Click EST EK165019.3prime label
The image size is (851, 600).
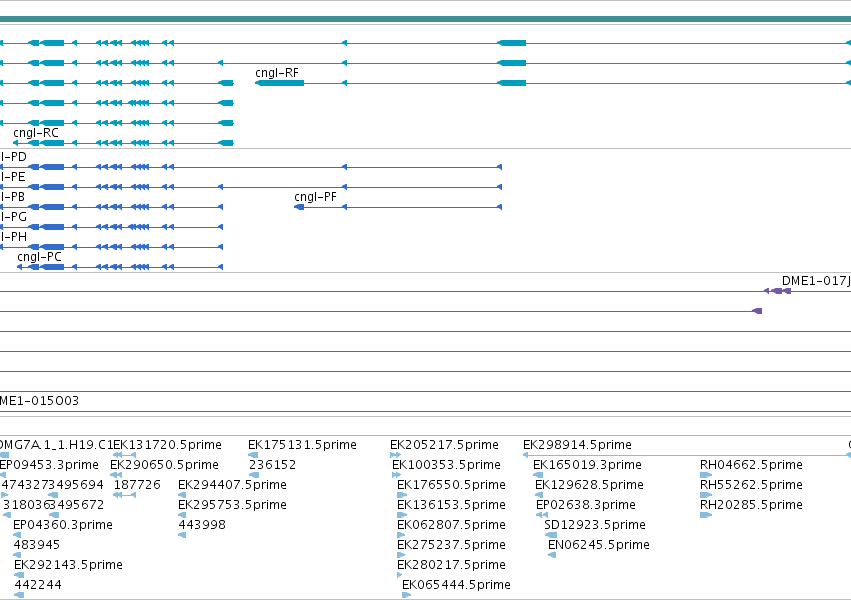(x=587, y=465)
